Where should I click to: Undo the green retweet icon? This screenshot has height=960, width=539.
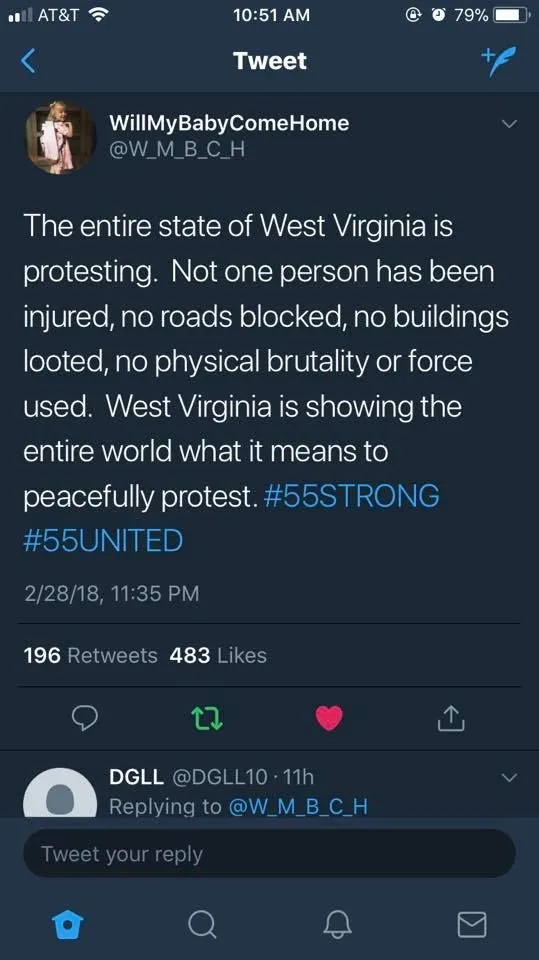coord(207,718)
